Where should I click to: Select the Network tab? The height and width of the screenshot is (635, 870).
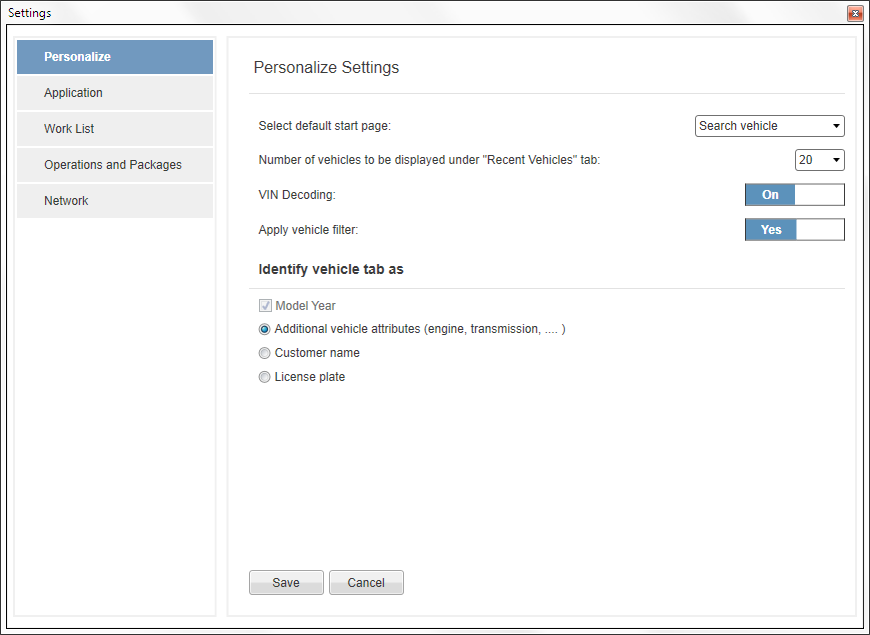pyautogui.click(x=115, y=201)
